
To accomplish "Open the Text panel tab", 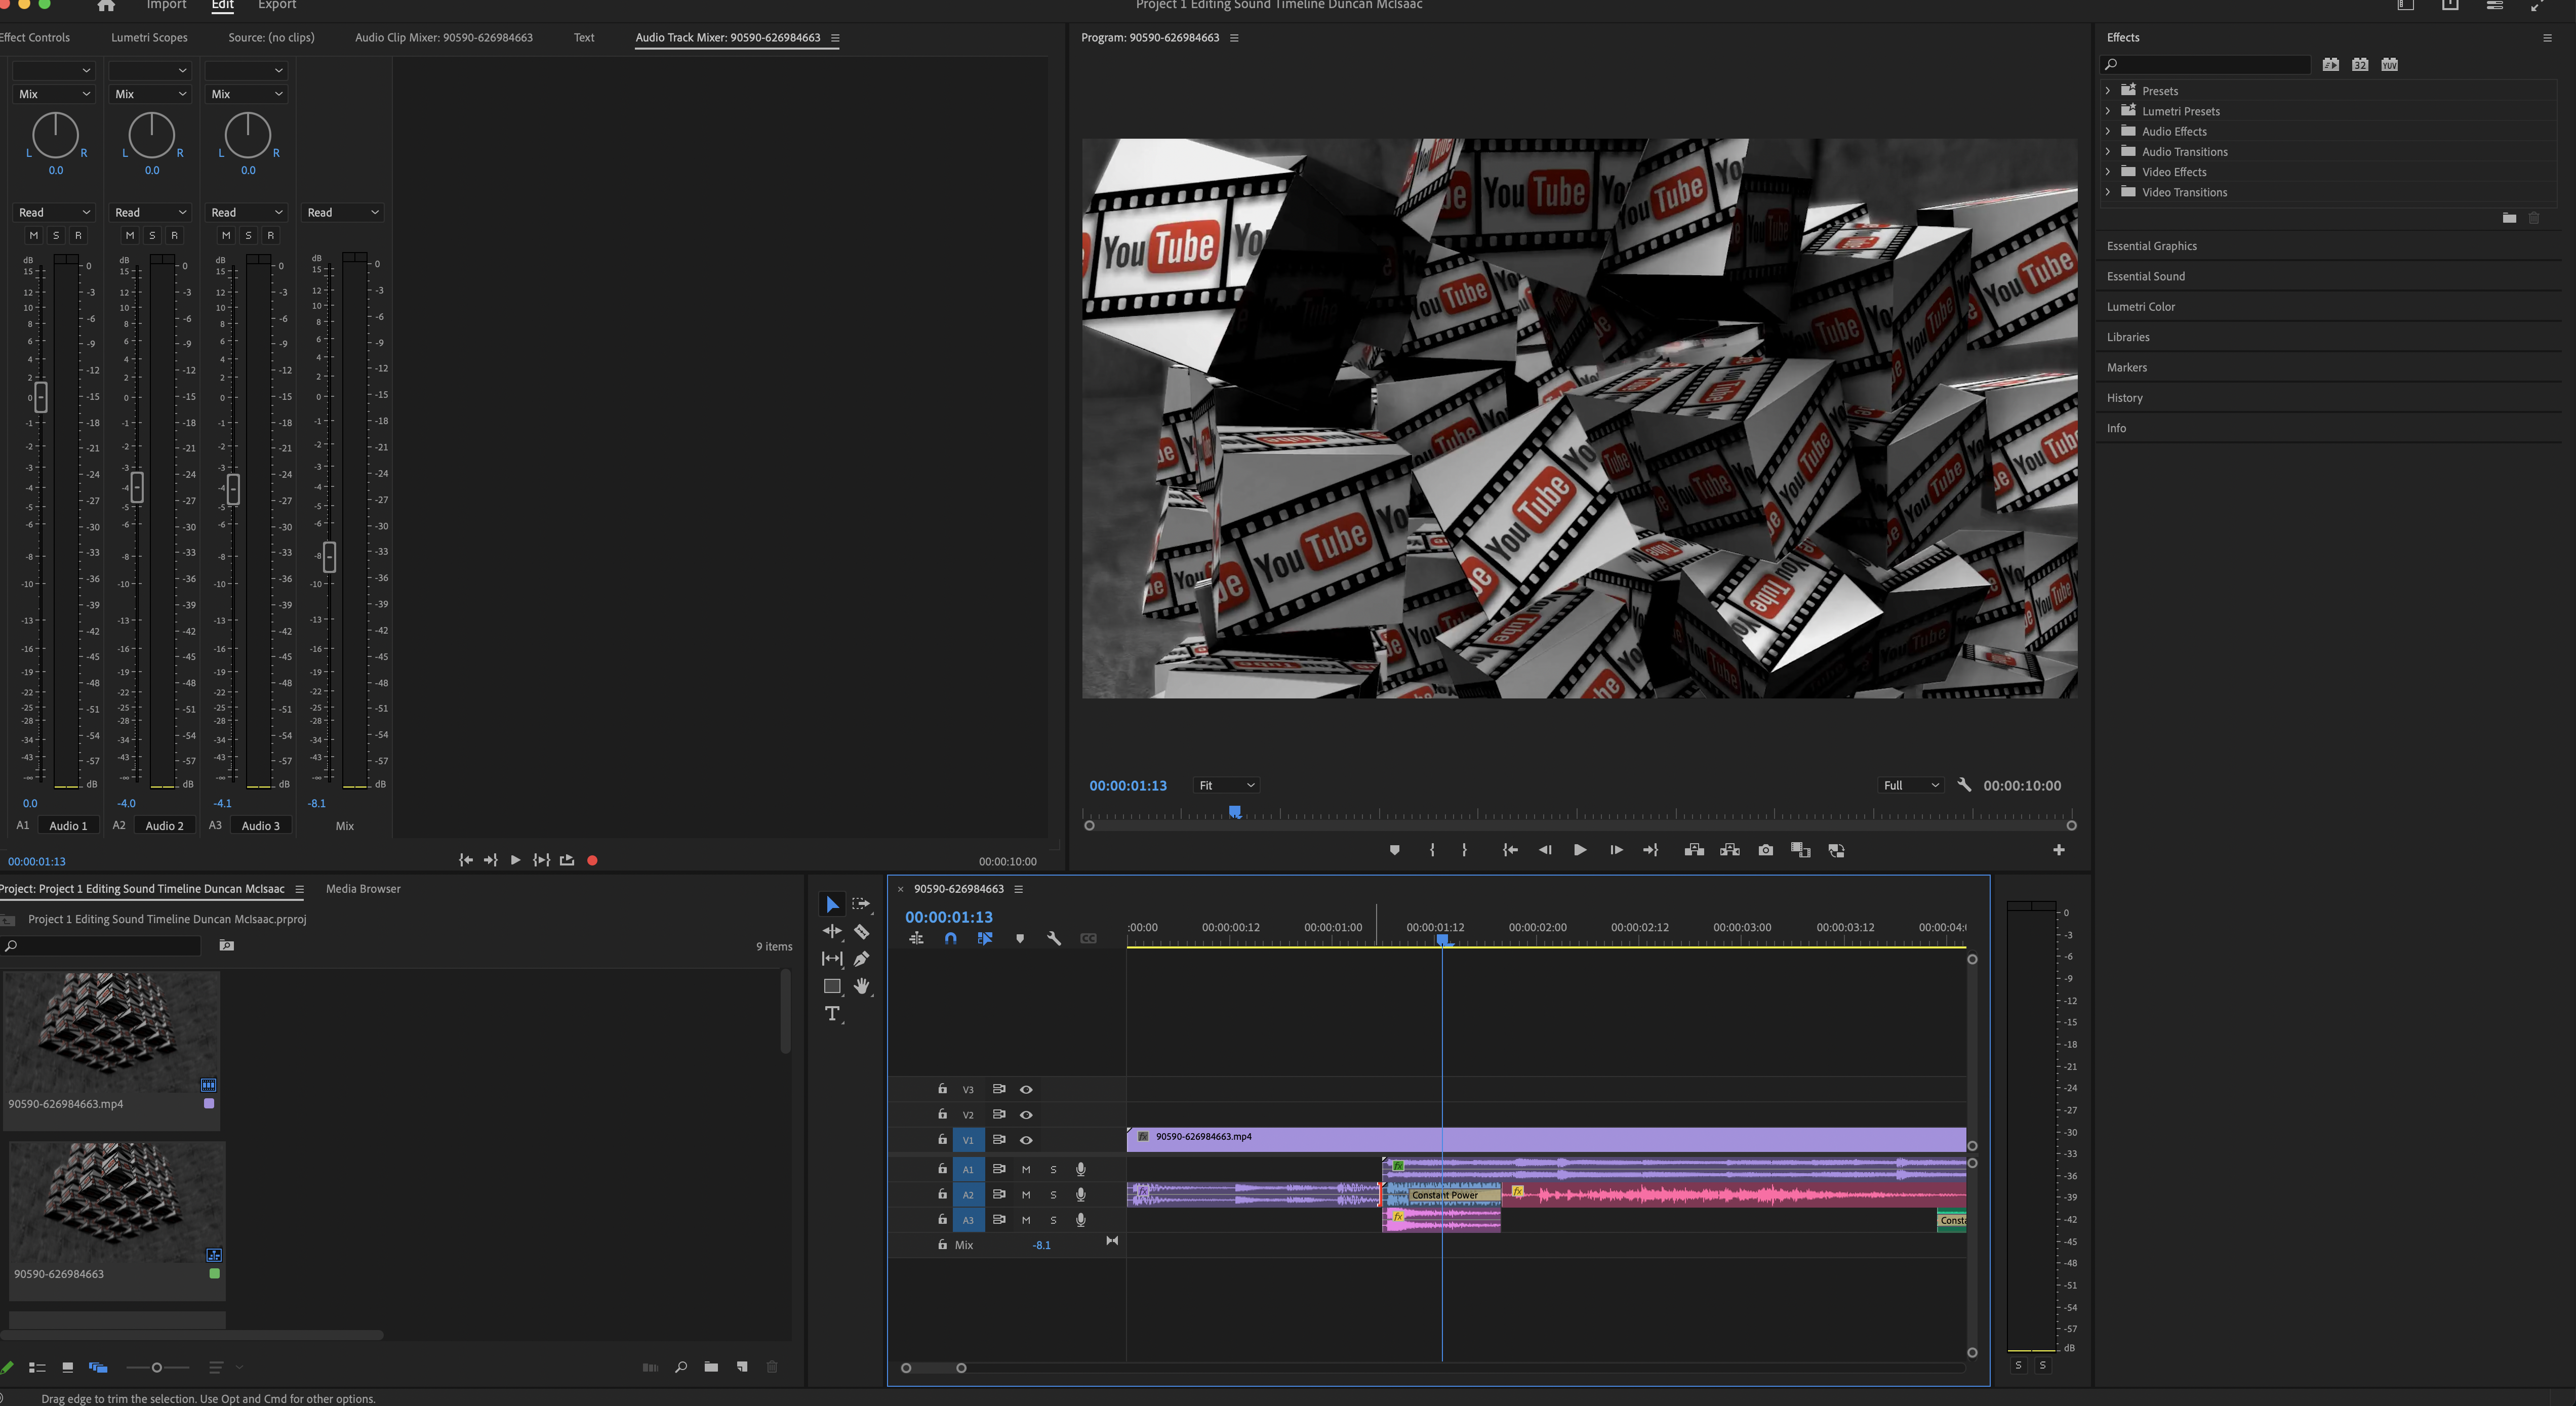I will 584,37.
